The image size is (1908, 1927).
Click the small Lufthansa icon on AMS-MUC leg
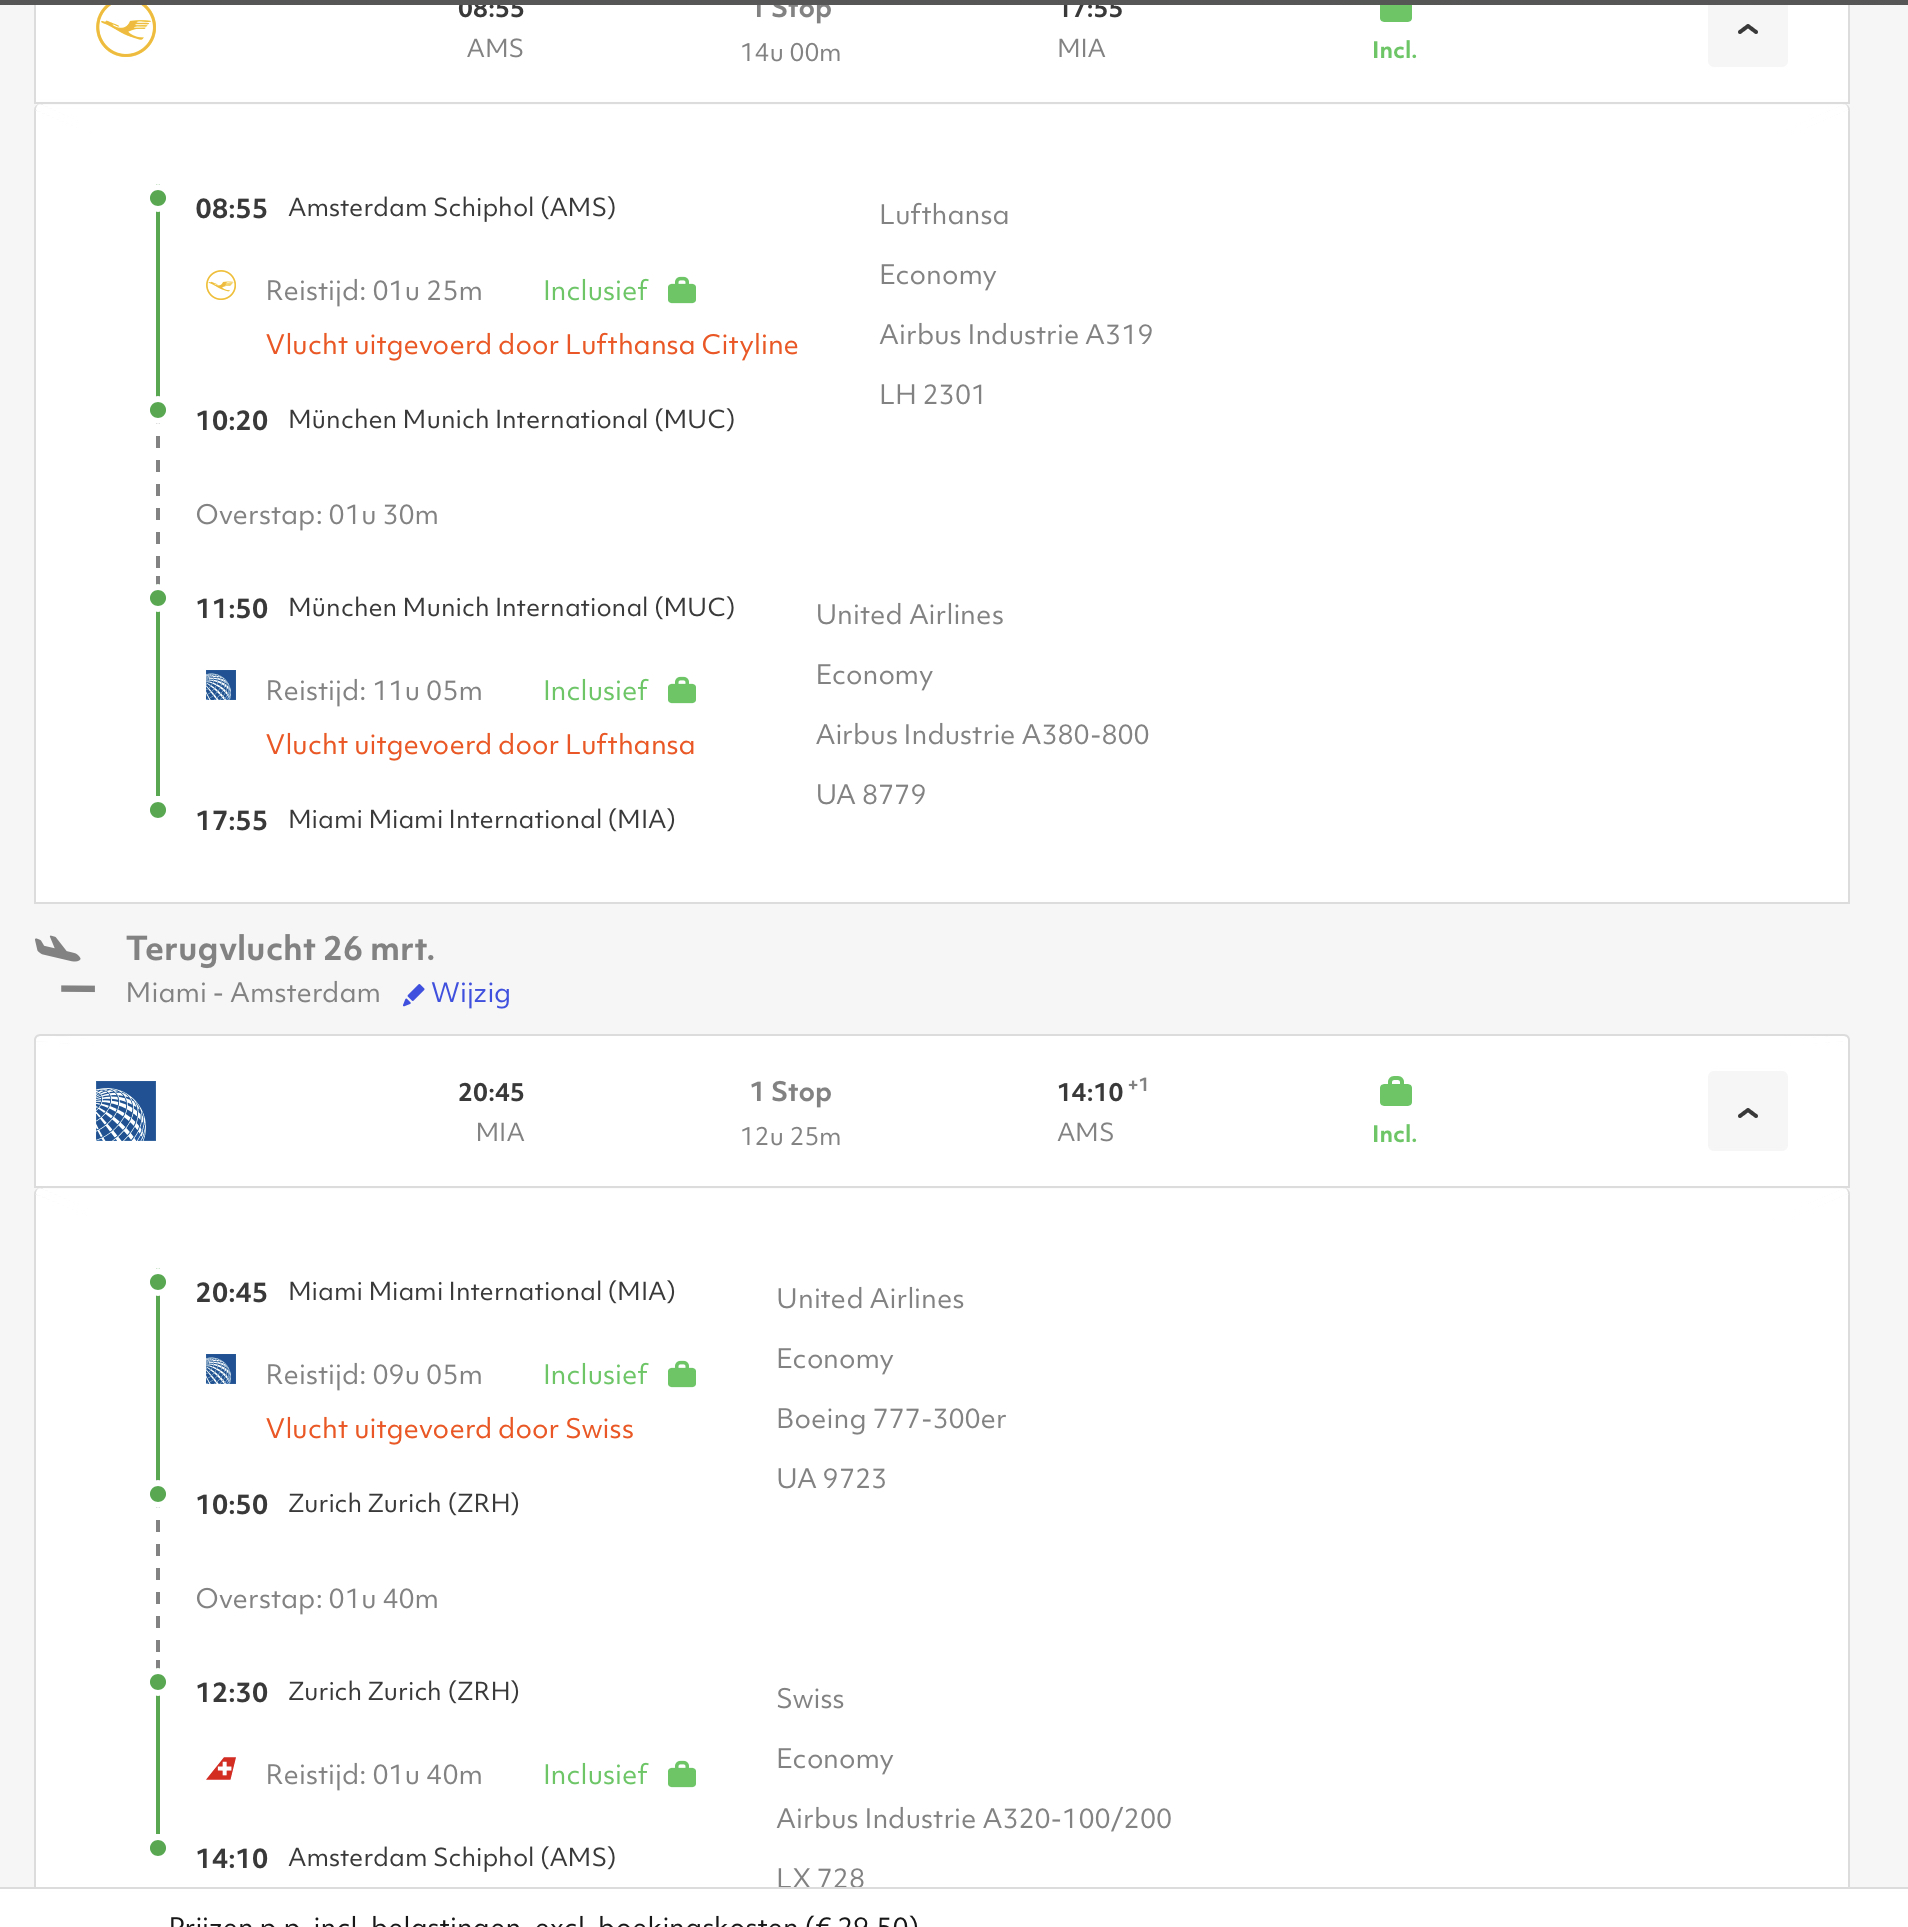[221, 286]
